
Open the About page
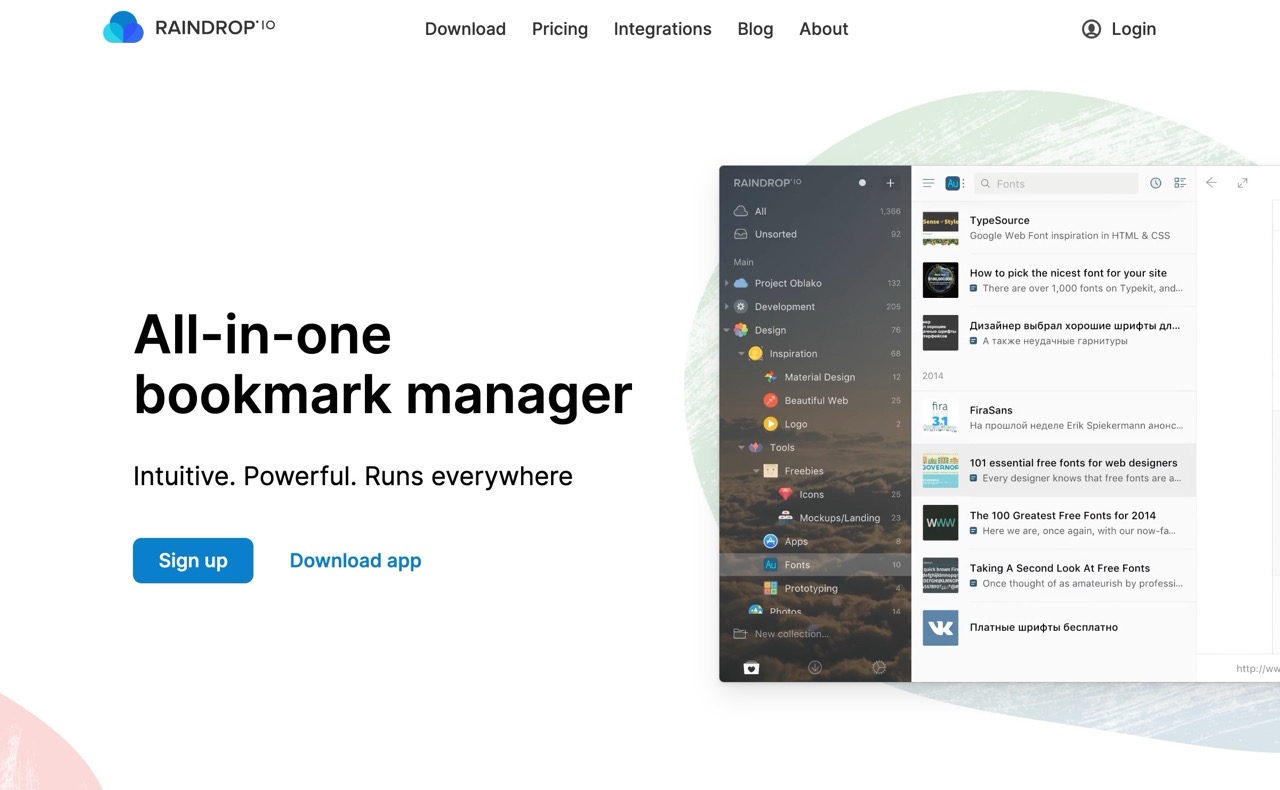click(x=824, y=29)
